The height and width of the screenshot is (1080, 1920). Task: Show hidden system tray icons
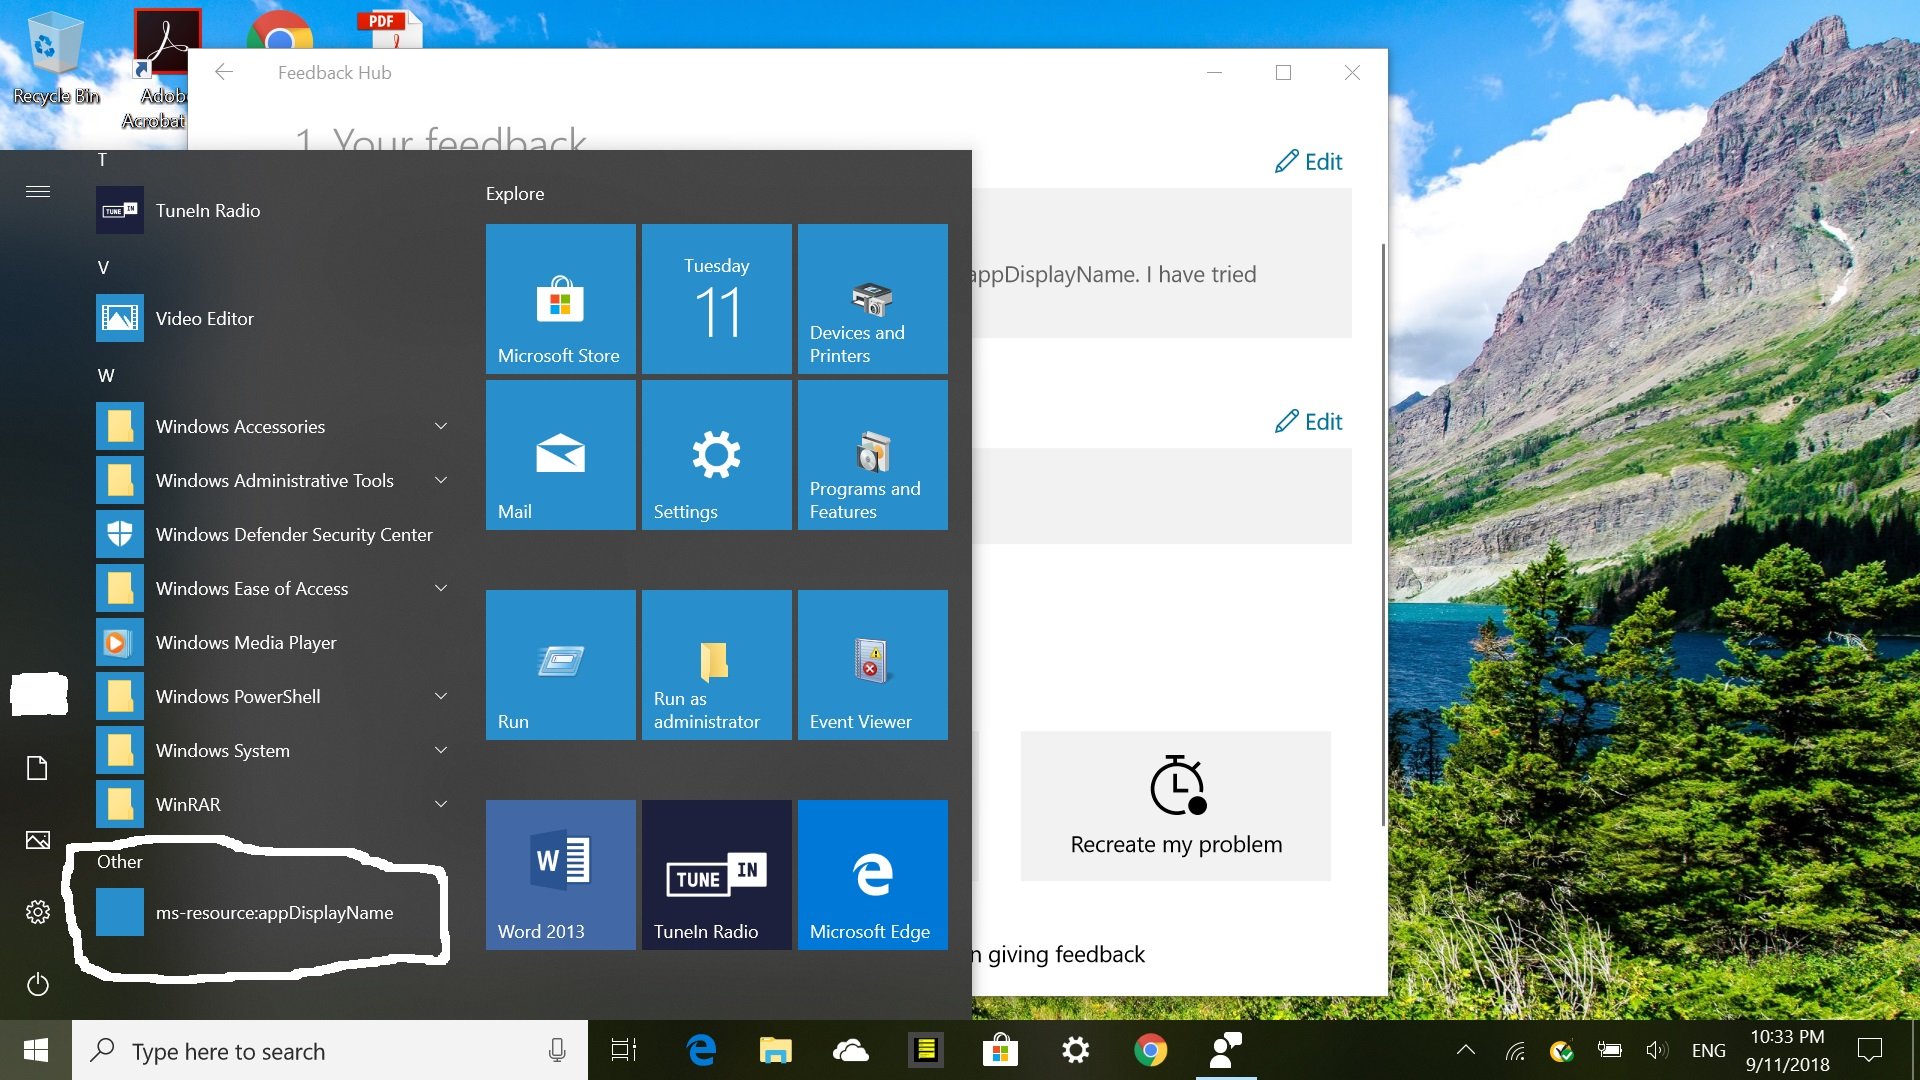click(1465, 1050)
